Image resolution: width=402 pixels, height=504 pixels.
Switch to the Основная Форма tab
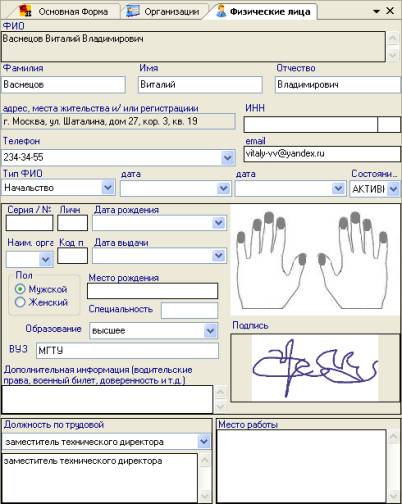[x=64, y=11]
